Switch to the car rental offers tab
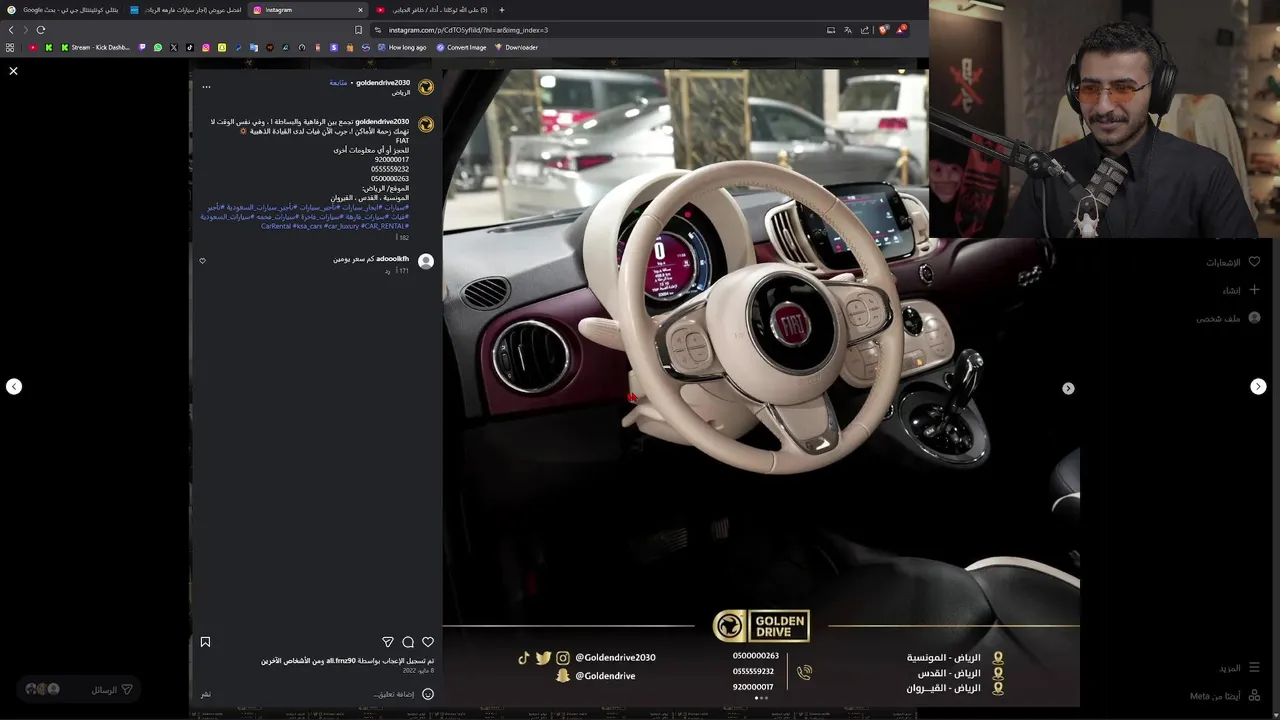This screenshot has height=720, width=1280. pos(186,10)
